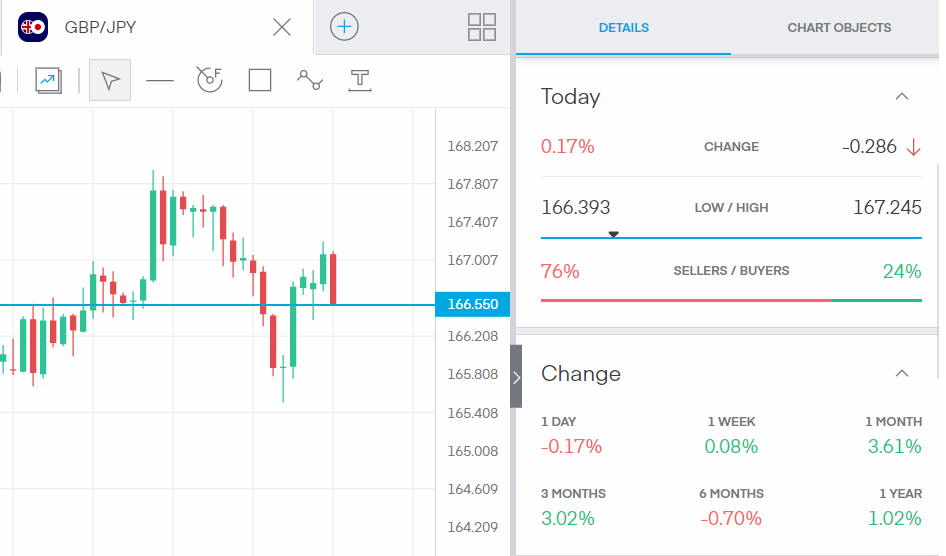Click the LOW / HIGH label
This screenshot has height=556, width=946.
coord(731,207)
